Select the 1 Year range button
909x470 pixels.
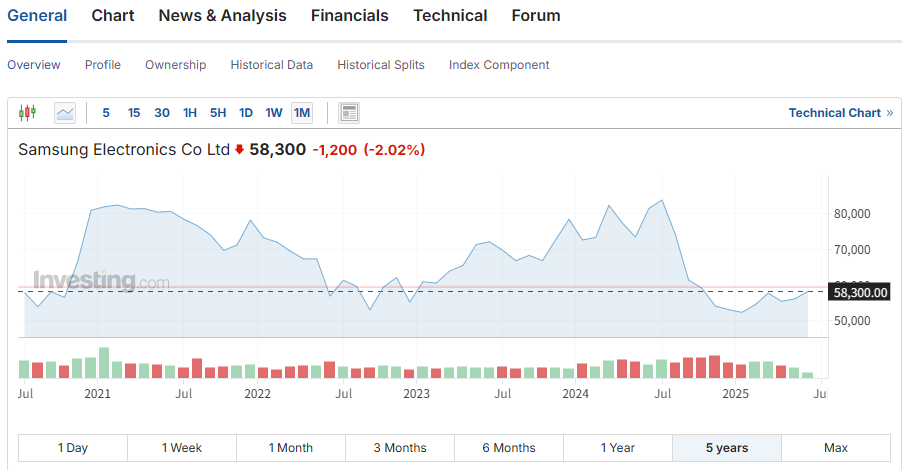[618, 448]
